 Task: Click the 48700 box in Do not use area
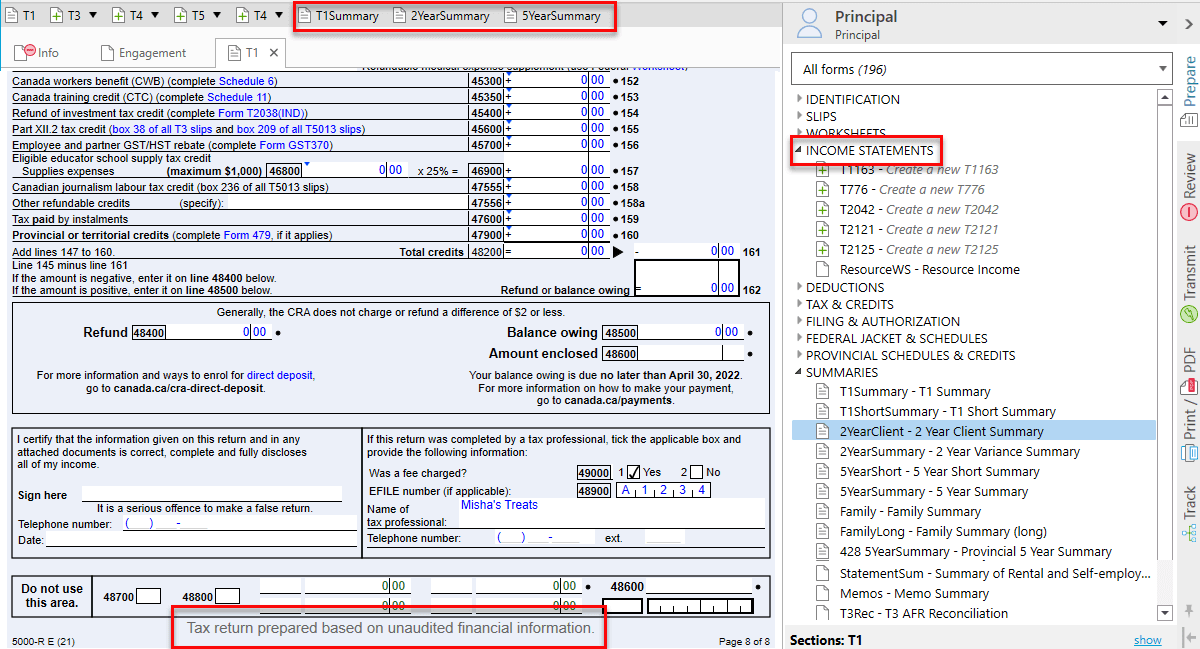pyautogui.click(x=148, y=597)
